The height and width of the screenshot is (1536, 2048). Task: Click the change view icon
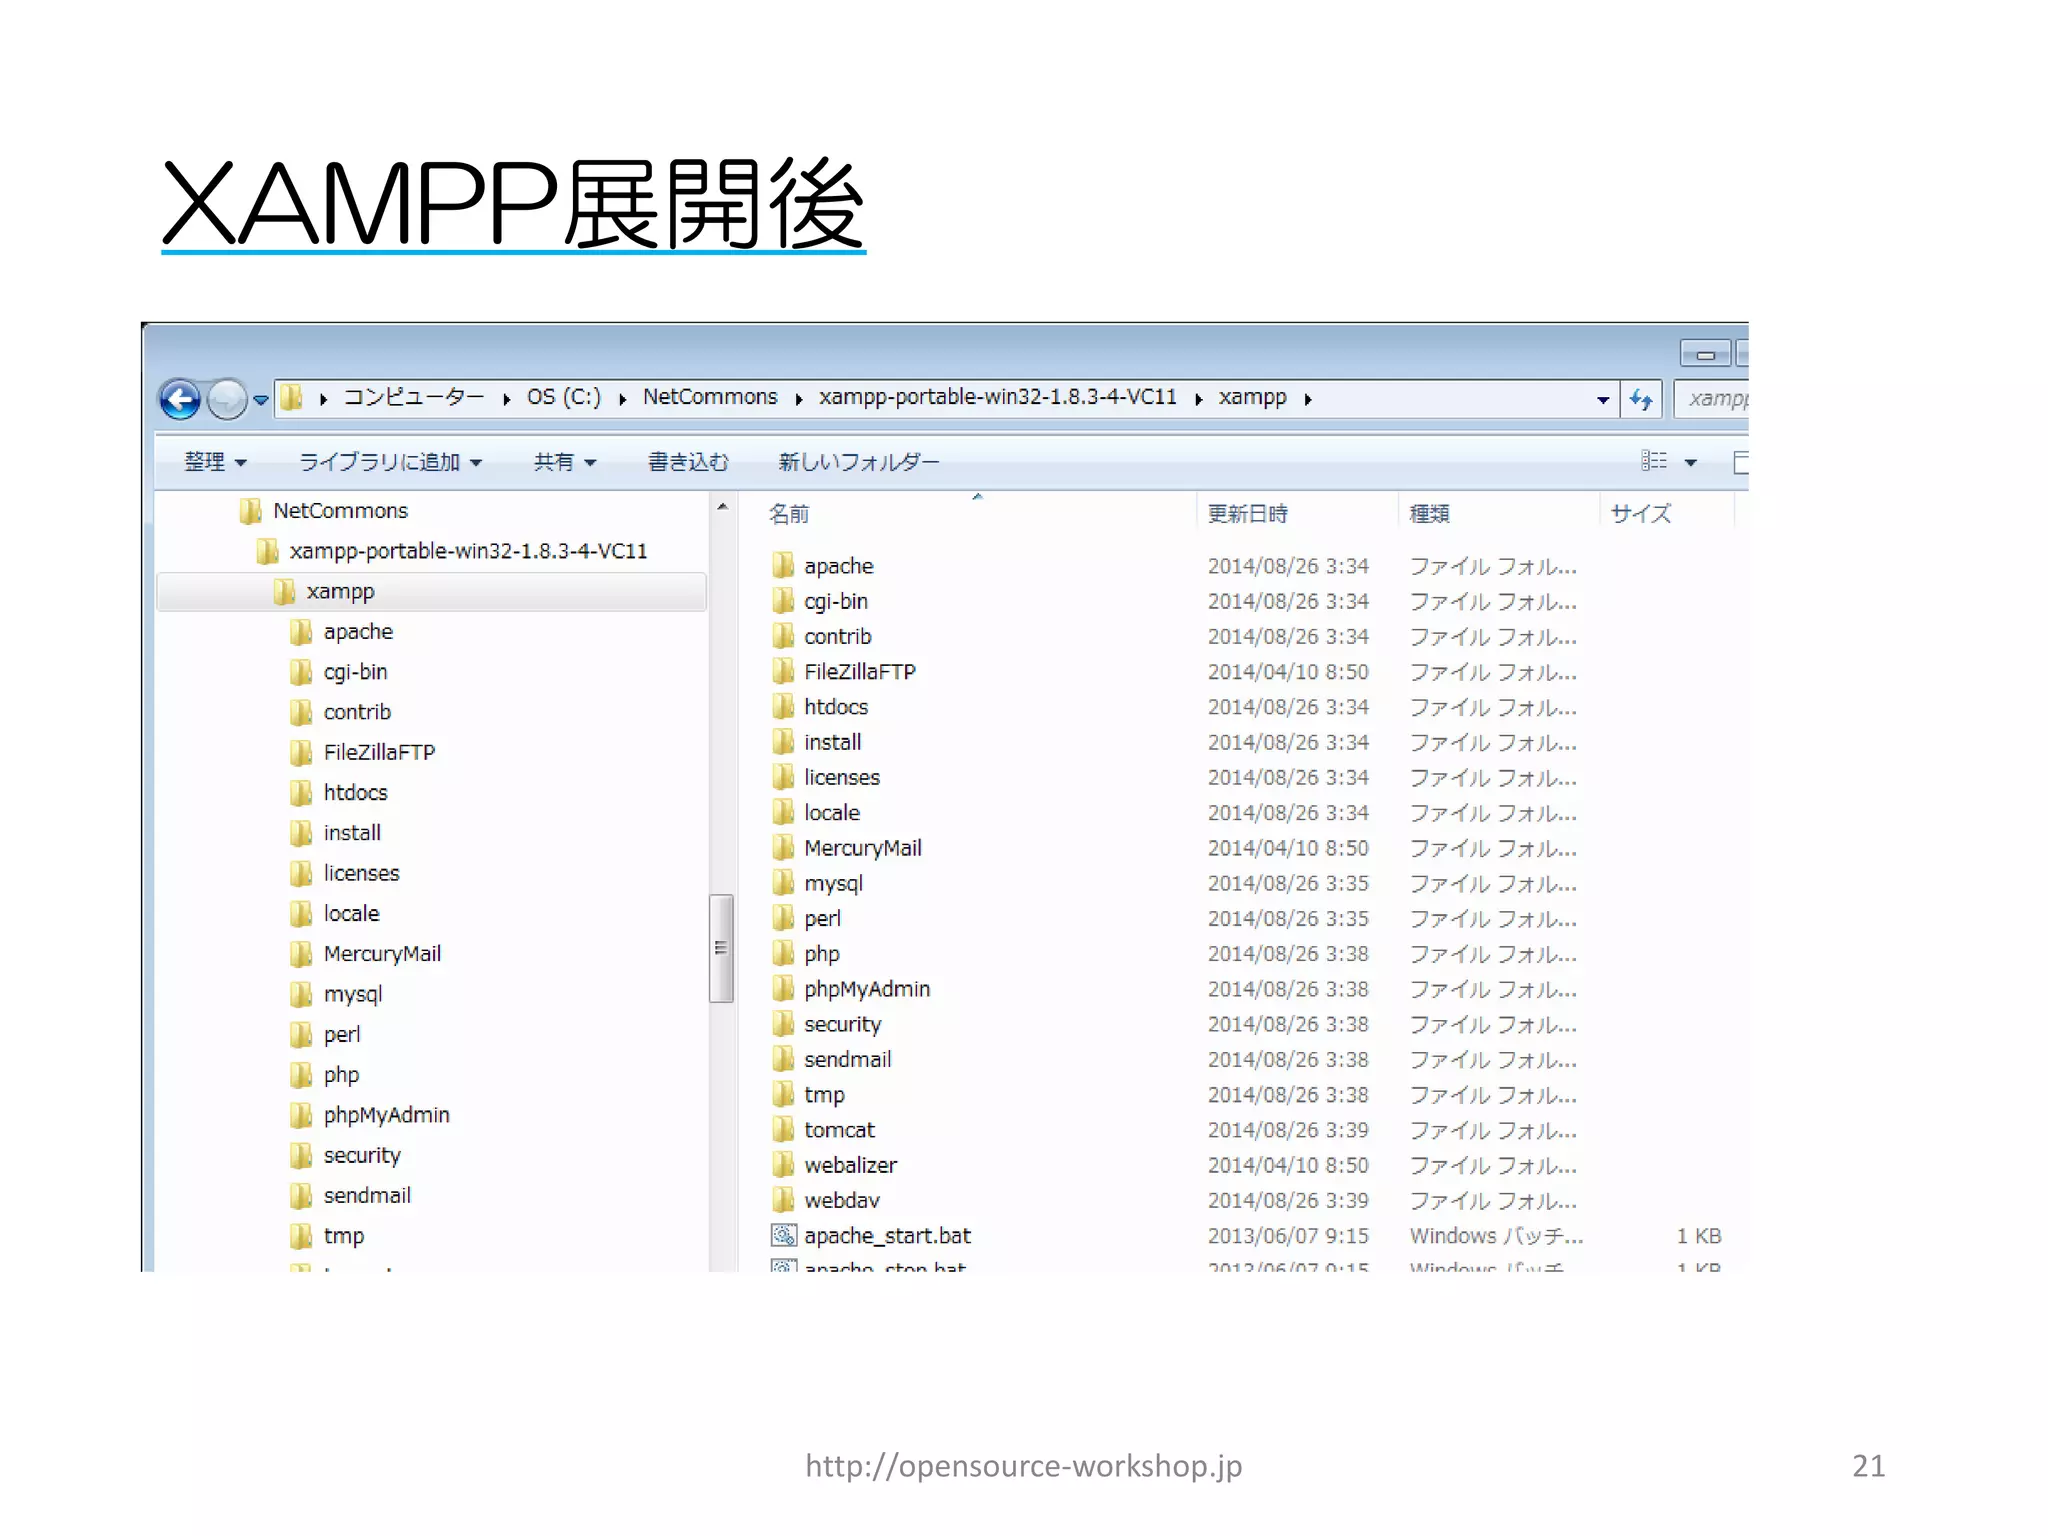[1654, 461]
